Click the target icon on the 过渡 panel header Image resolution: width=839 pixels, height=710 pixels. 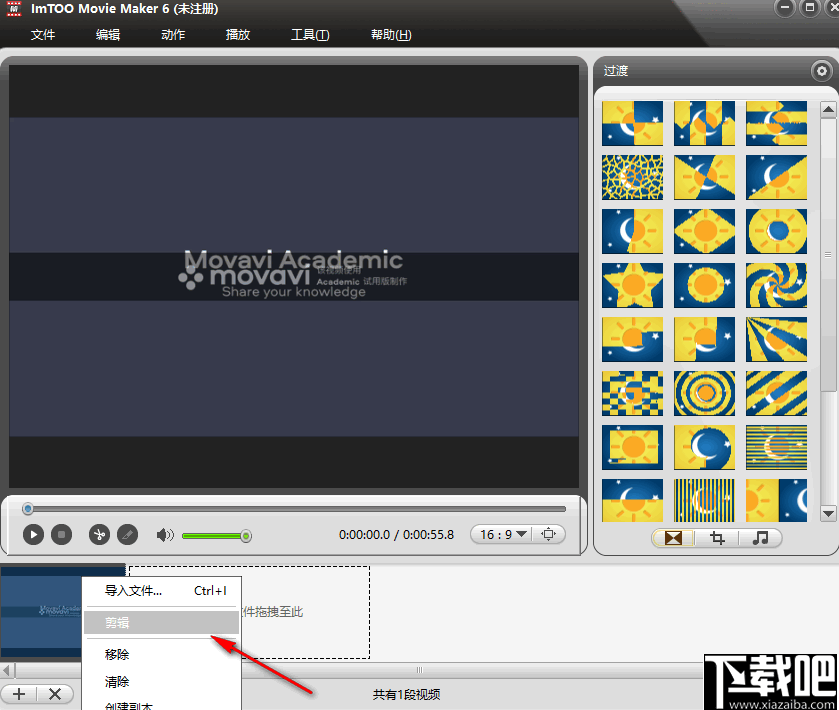(x=822, y=70)
